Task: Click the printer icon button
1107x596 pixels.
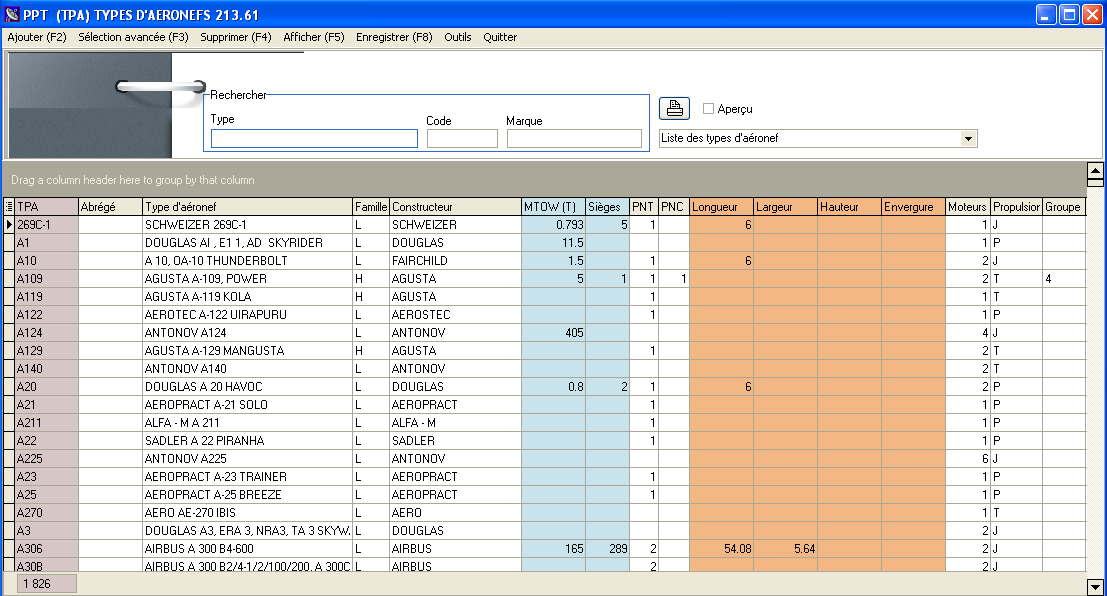Action: 674,108
